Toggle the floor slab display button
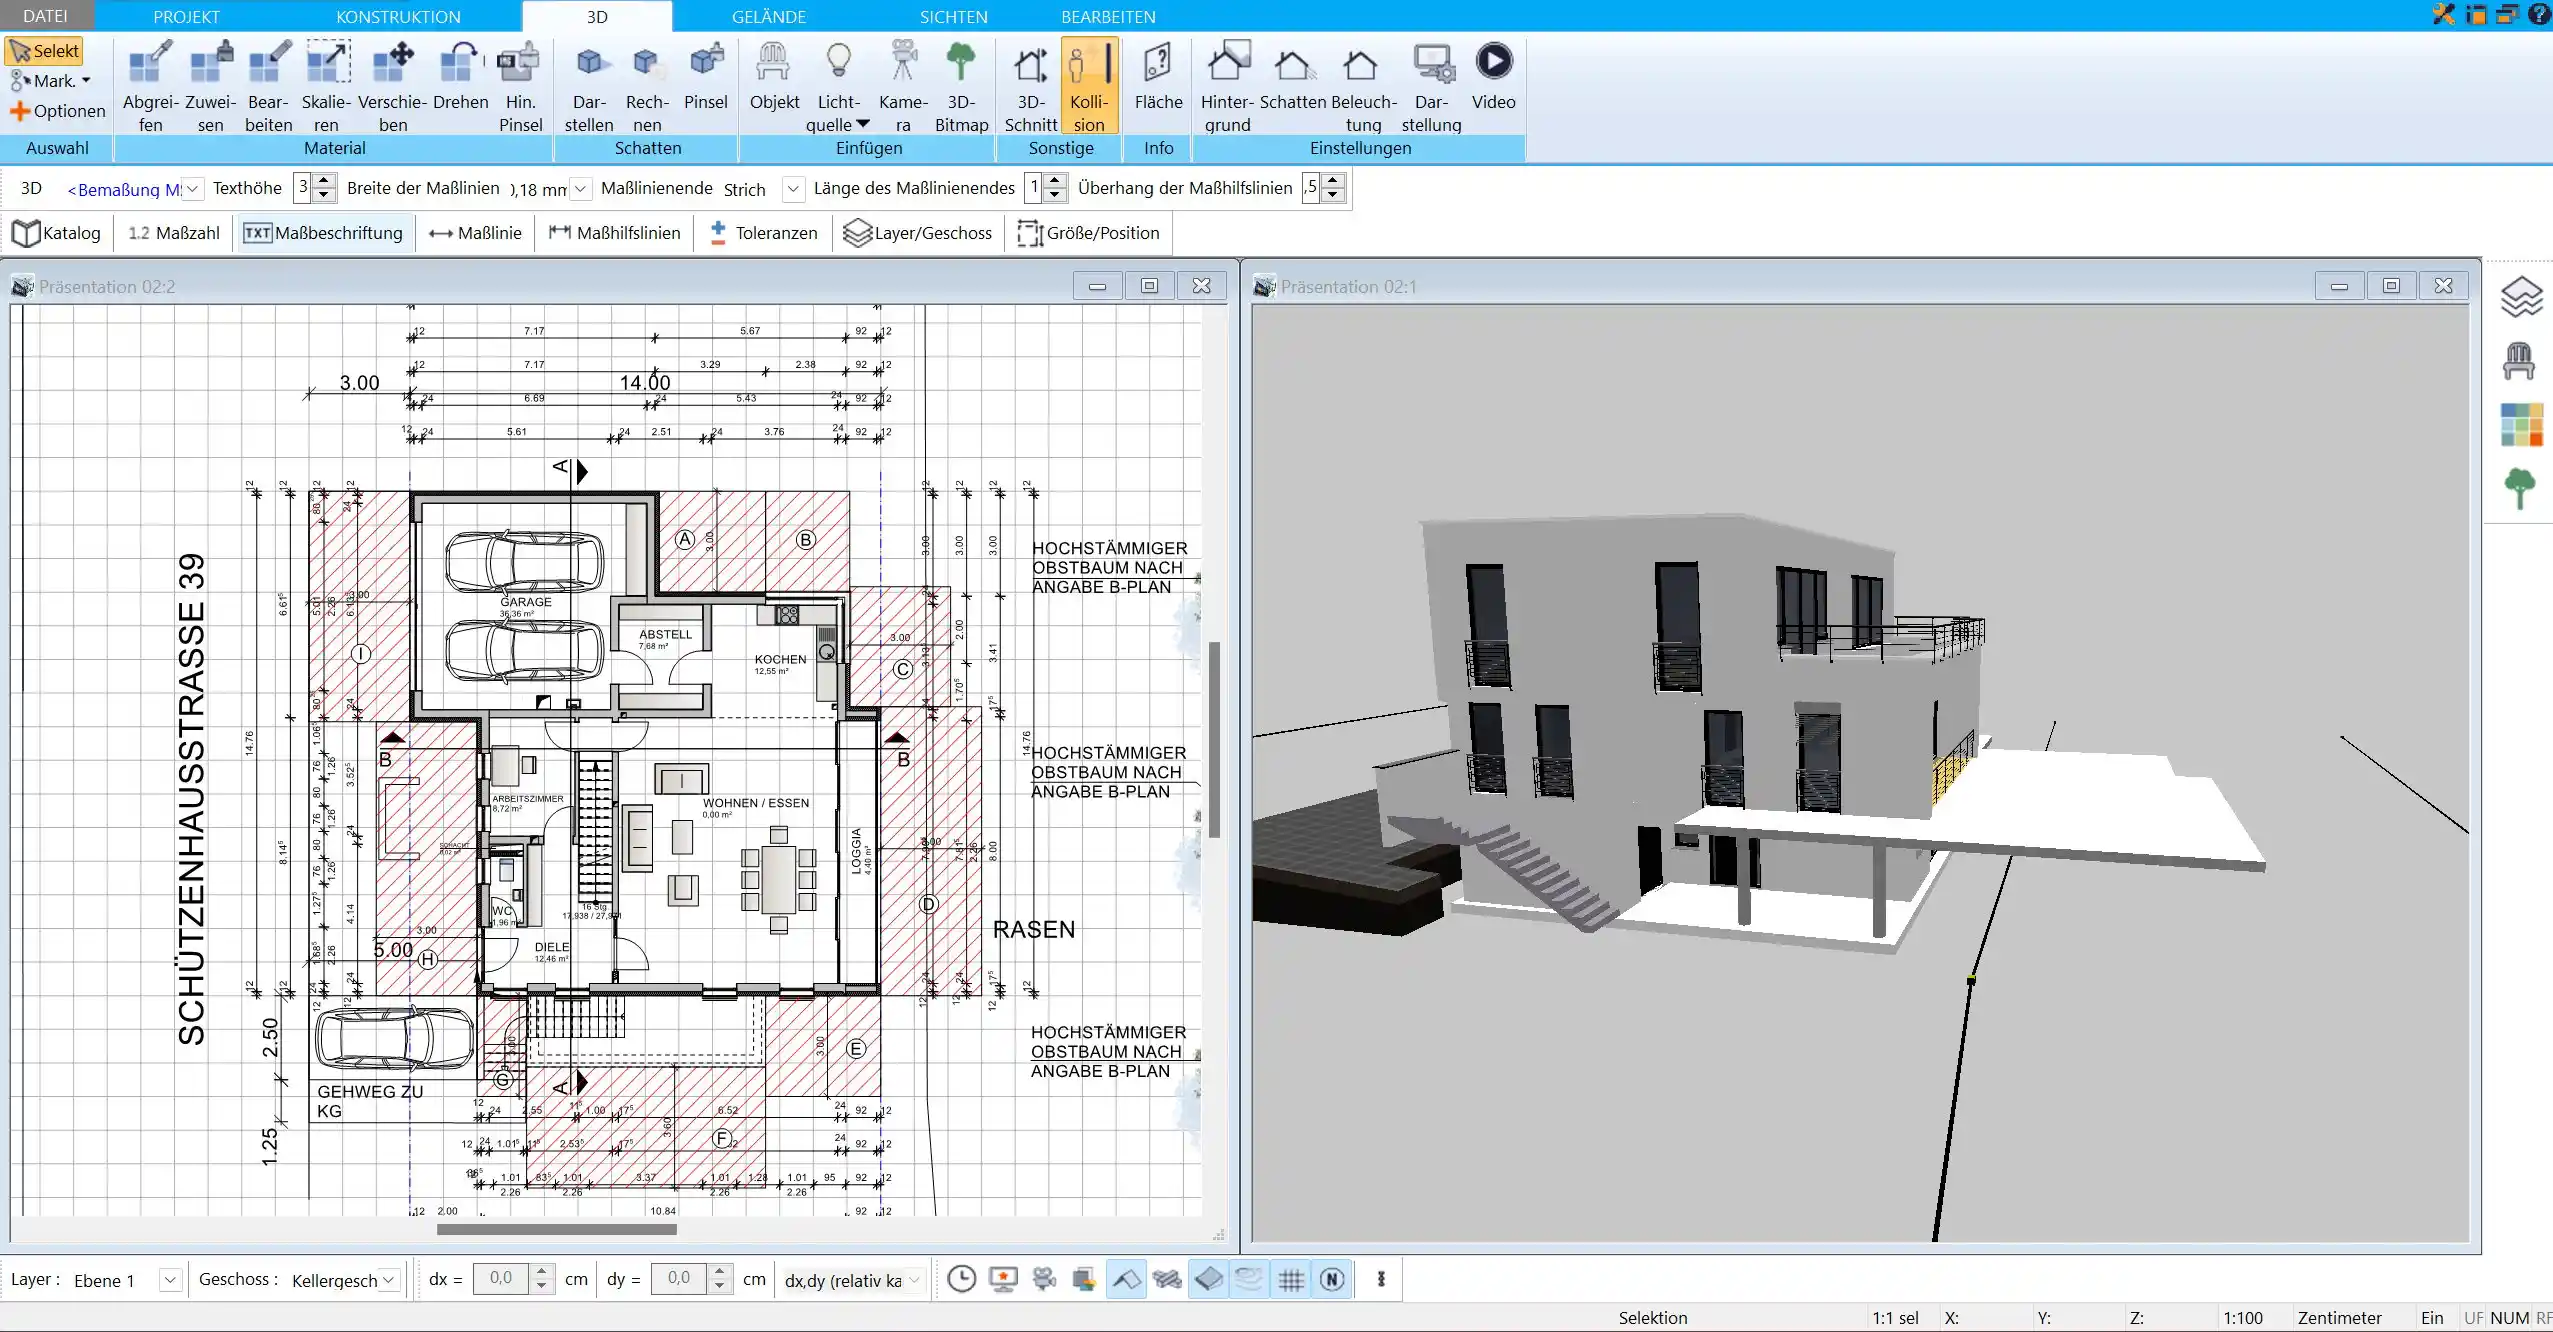 tap(1208, 1279)
